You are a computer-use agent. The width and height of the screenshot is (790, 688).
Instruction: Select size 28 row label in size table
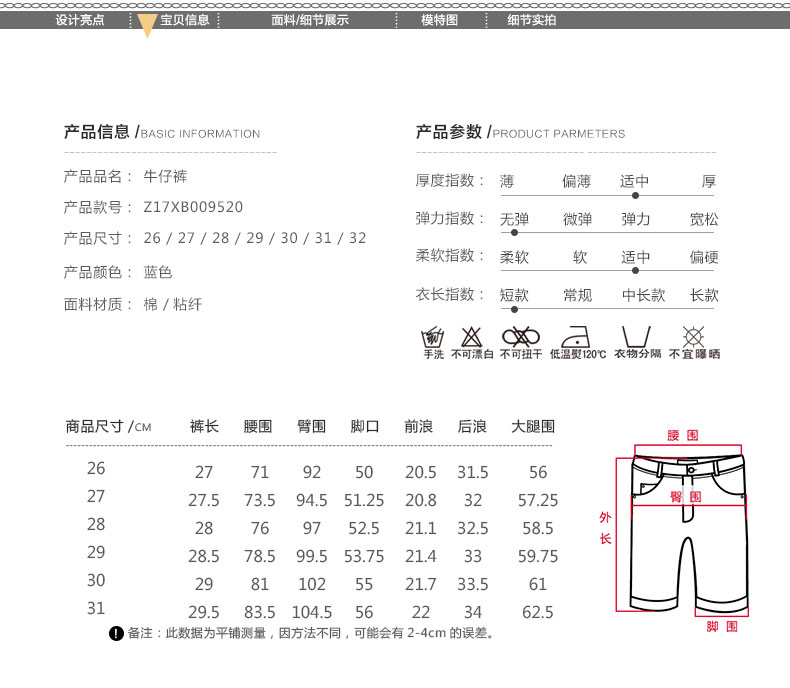pos(96,524)
